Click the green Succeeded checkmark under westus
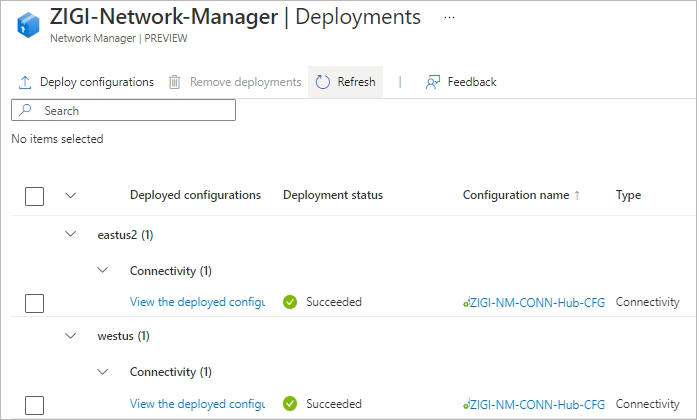The image size is (697, 420). (290, 404)
